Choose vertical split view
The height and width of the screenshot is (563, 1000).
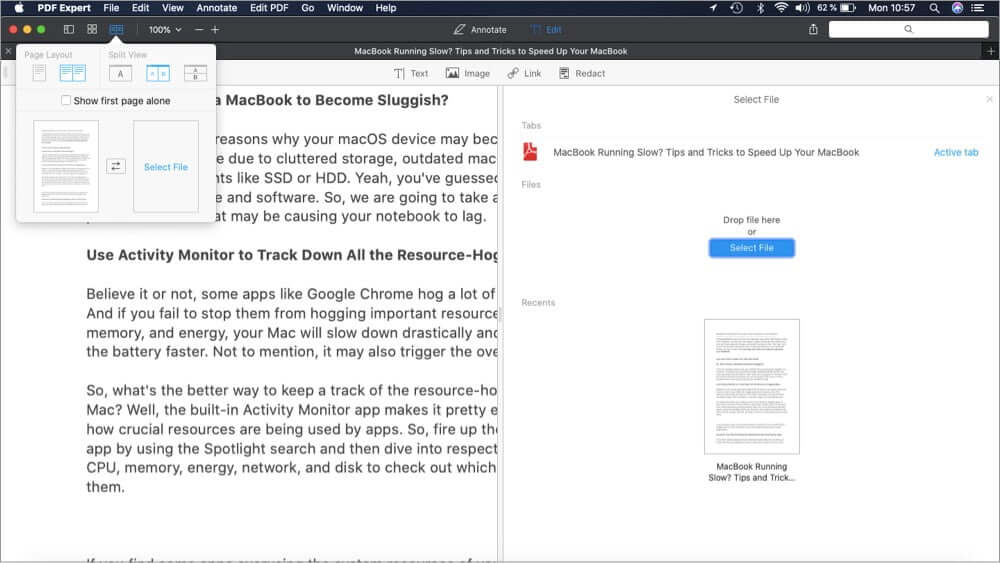[158, 73]
